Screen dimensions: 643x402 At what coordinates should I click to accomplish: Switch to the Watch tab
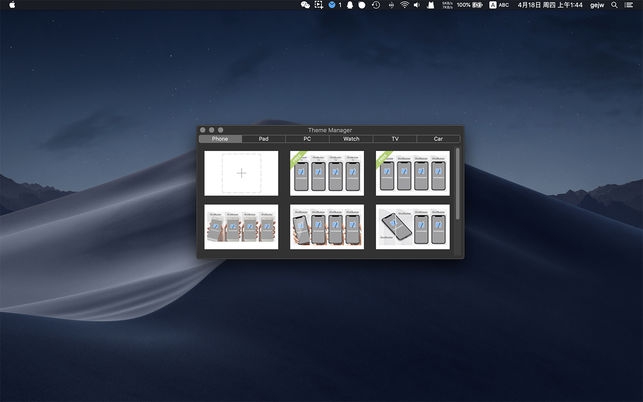point(351,139)
